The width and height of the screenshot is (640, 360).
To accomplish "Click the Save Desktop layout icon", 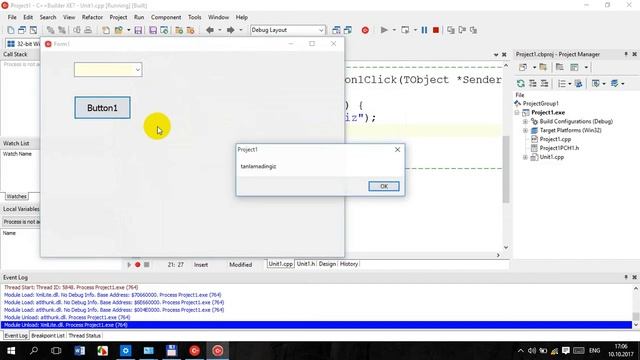I will (336, 30).
